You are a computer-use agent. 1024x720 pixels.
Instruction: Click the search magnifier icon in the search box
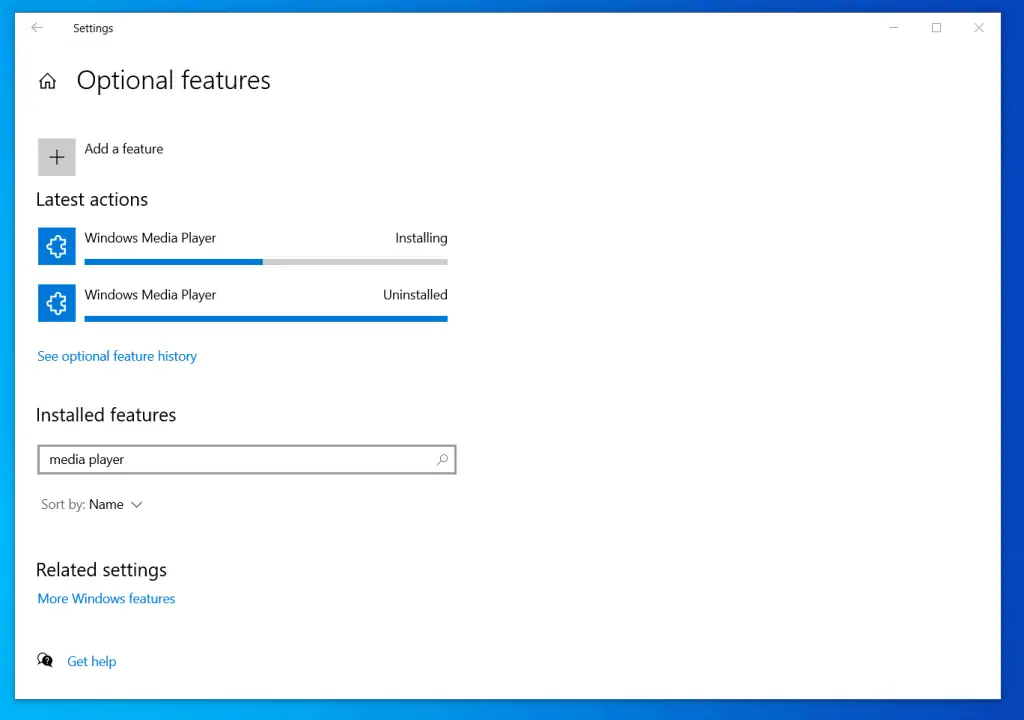(441, 459)
